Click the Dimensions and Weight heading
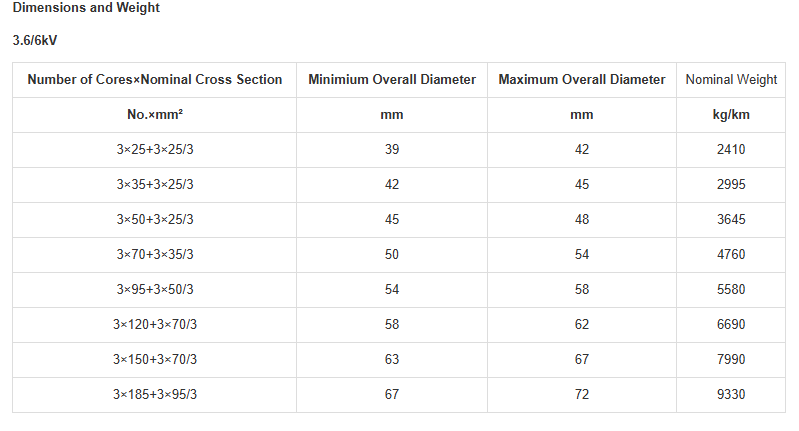 click(x=86, y=8)
